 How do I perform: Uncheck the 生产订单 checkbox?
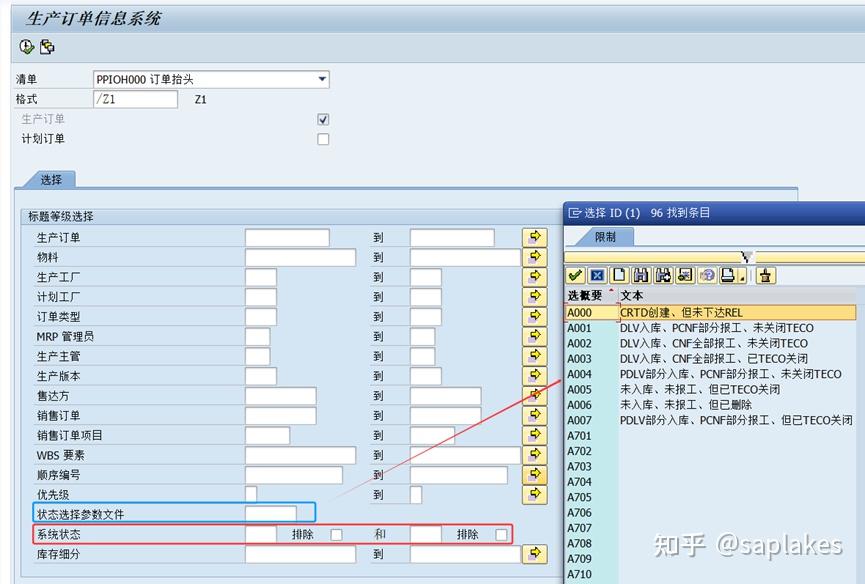tap(322, 118)
